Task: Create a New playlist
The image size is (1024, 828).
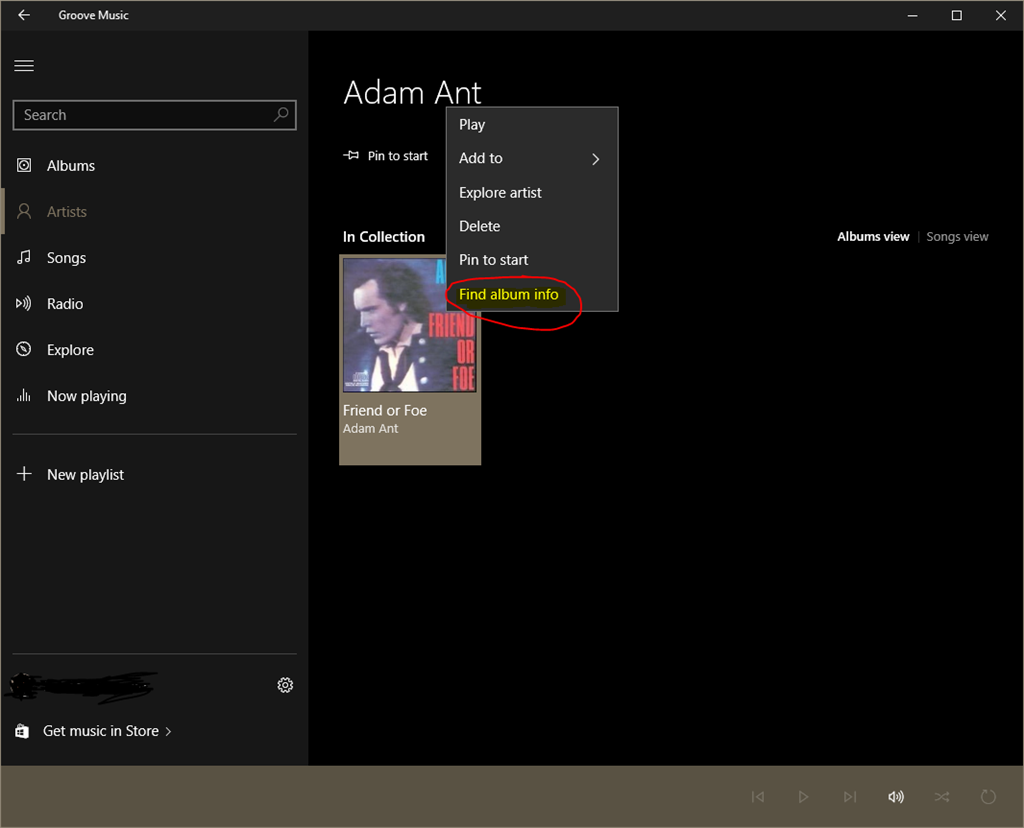Action: coord(154,474)
